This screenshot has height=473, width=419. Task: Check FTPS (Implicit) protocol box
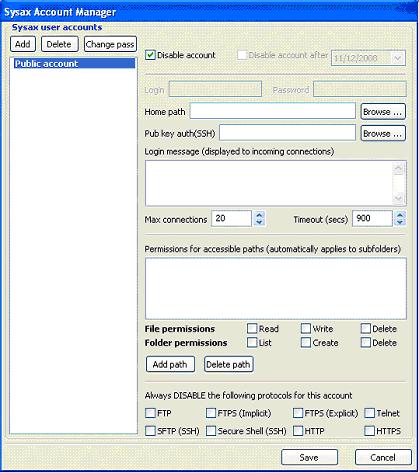tap(211, 413)
